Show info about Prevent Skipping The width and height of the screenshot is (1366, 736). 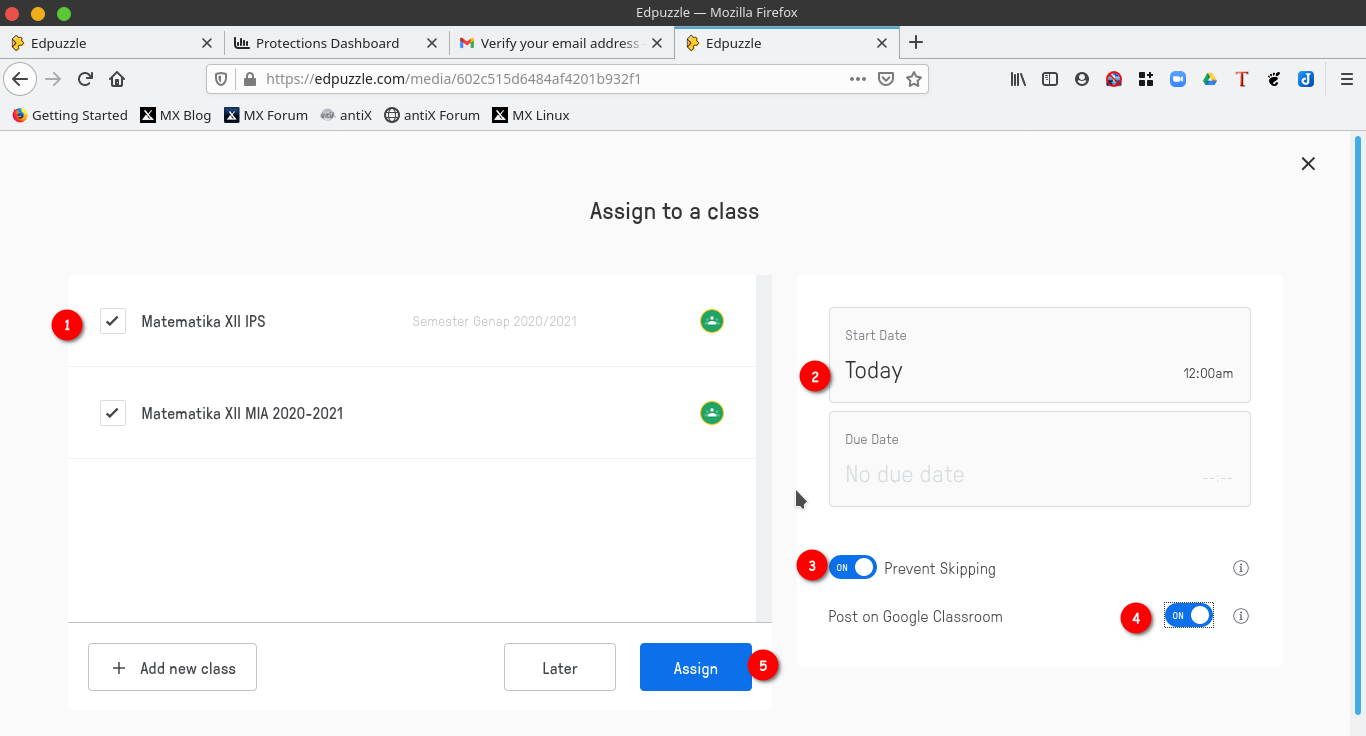(1241, 568)
